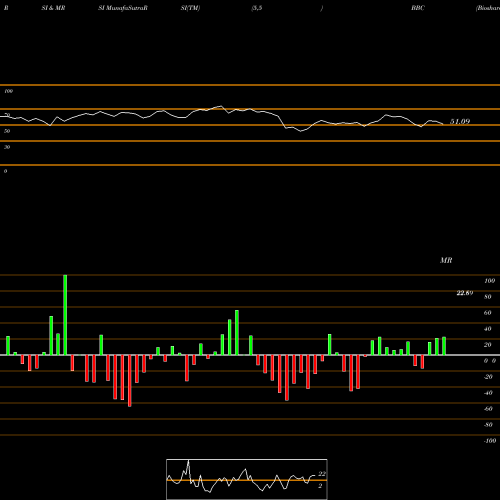Click the MR axis label -60

[488, 409]
